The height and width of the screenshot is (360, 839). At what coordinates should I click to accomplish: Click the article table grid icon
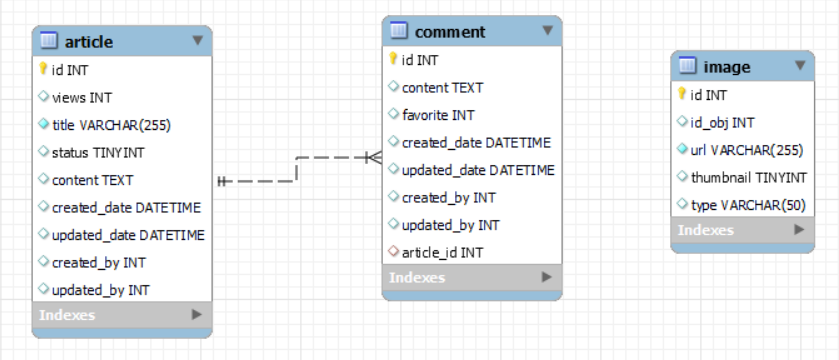click(x=49, y=41)
